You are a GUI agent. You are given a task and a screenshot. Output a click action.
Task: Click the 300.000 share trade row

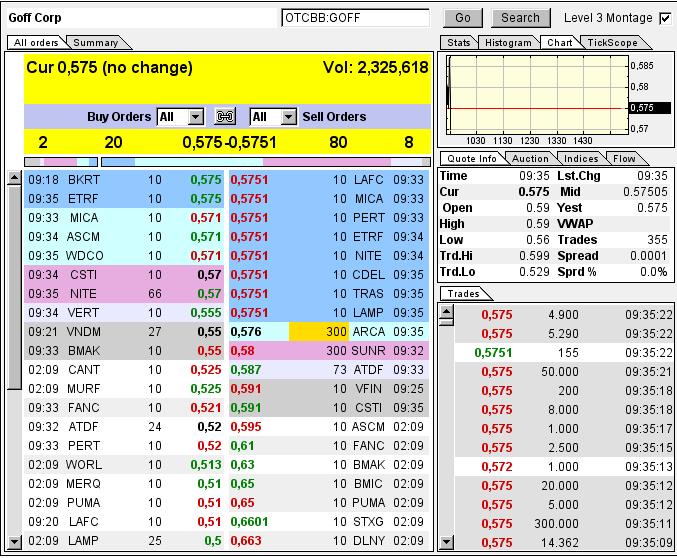(x=564, y=524)
